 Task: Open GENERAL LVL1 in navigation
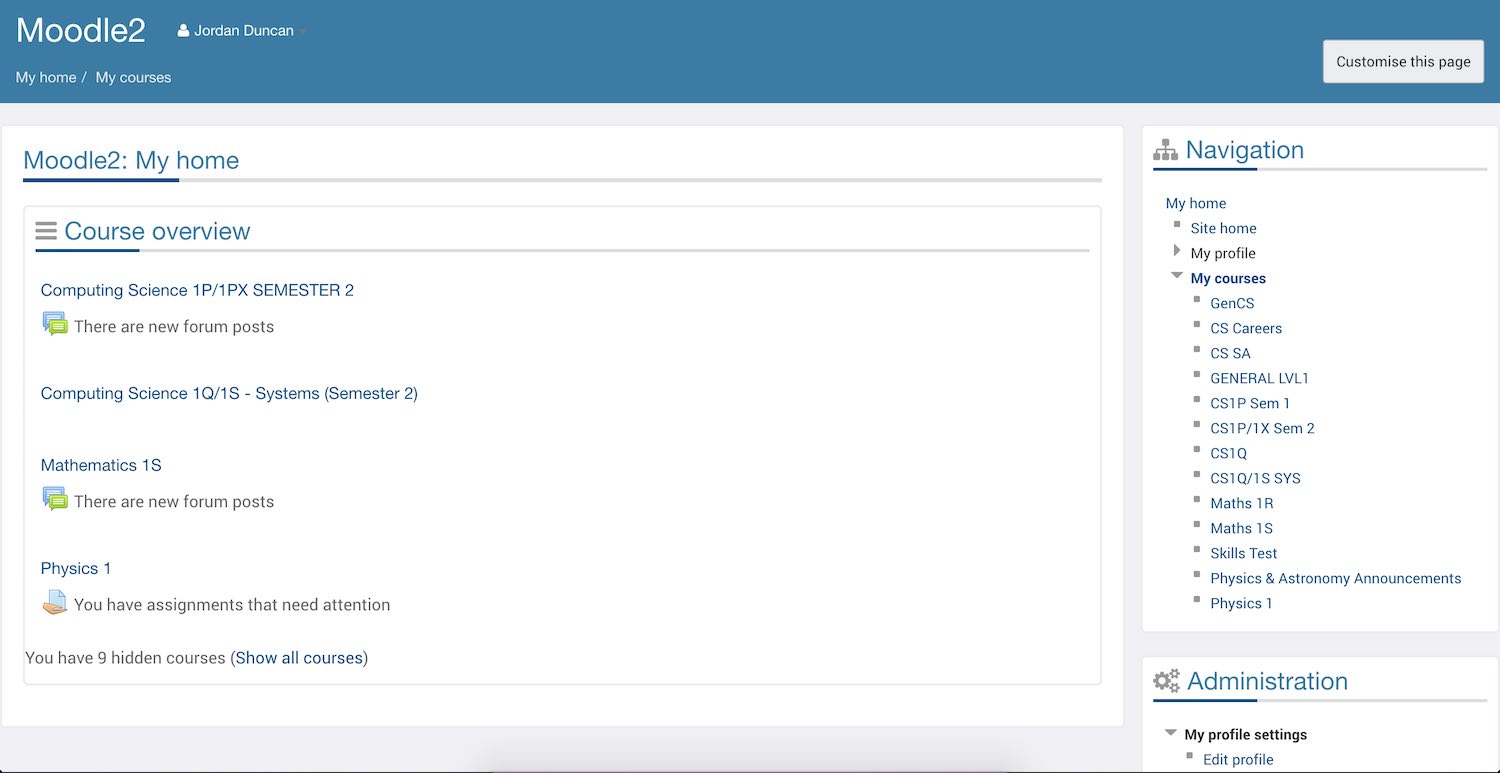point(1259,378)
